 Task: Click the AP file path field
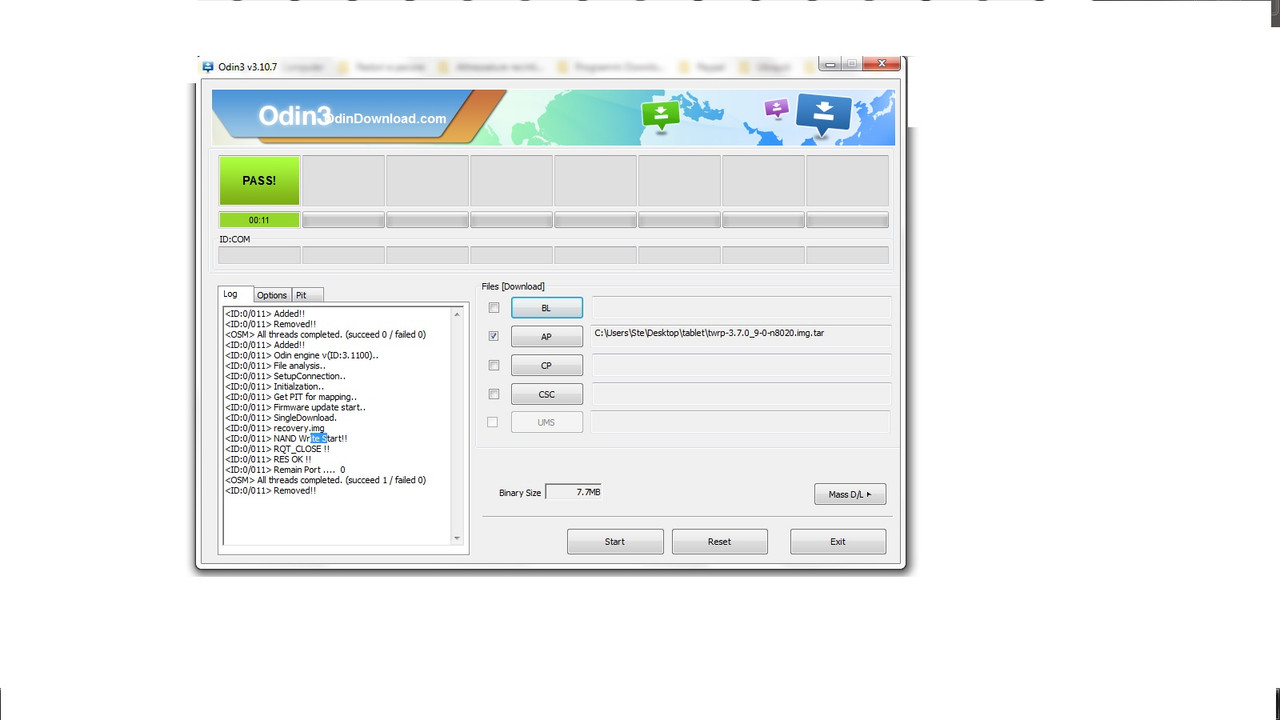740,336
